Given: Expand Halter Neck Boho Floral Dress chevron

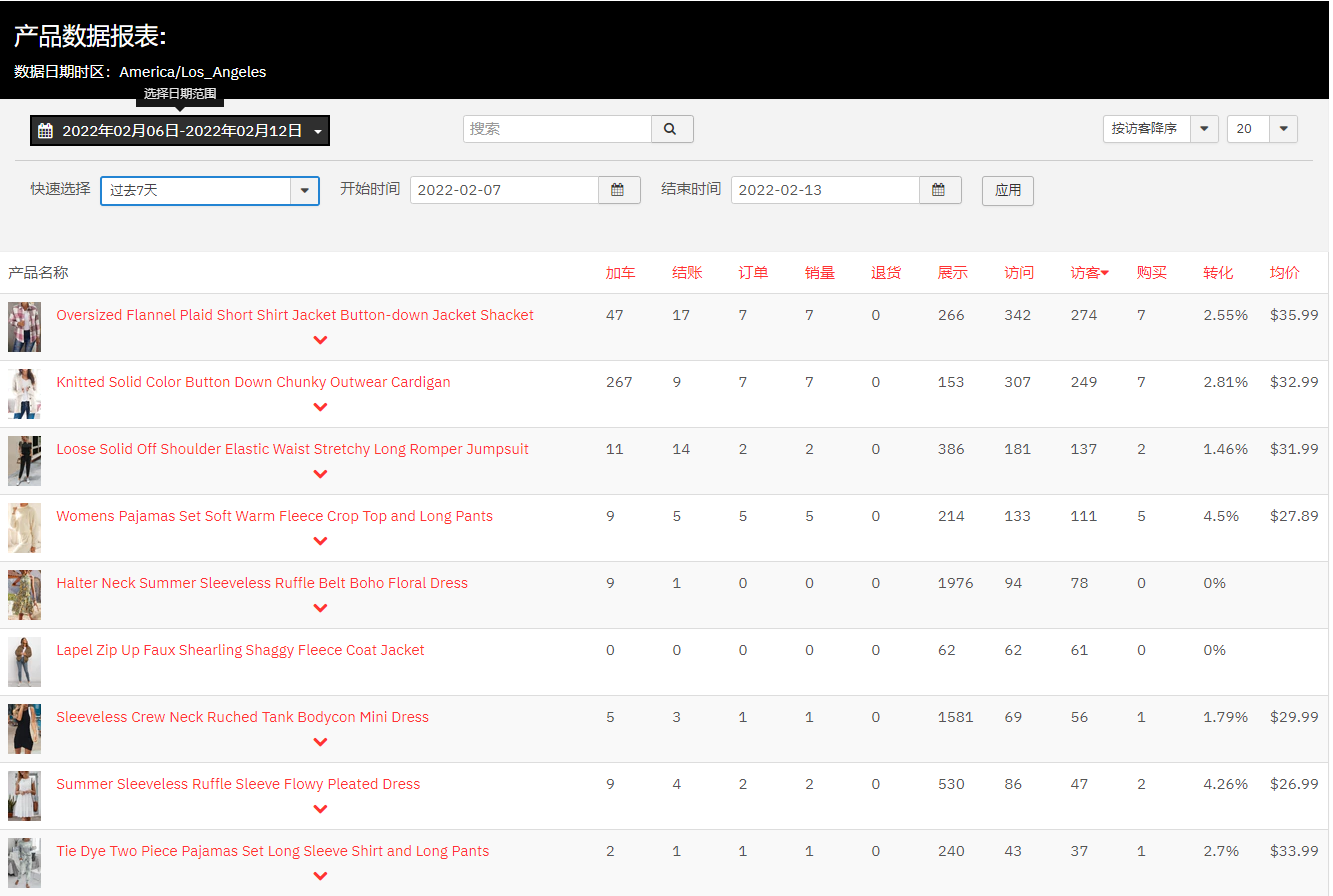Looking at the screenshot, I should (x=320, y=608).
